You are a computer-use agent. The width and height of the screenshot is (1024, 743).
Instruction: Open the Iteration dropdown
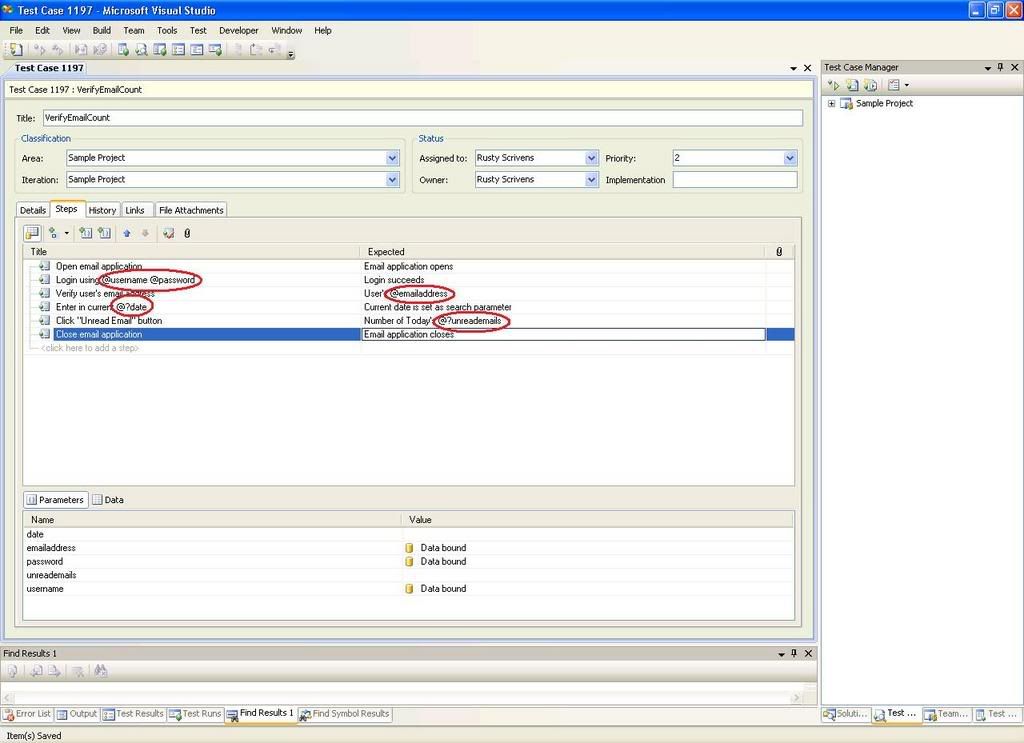point(392,179)
